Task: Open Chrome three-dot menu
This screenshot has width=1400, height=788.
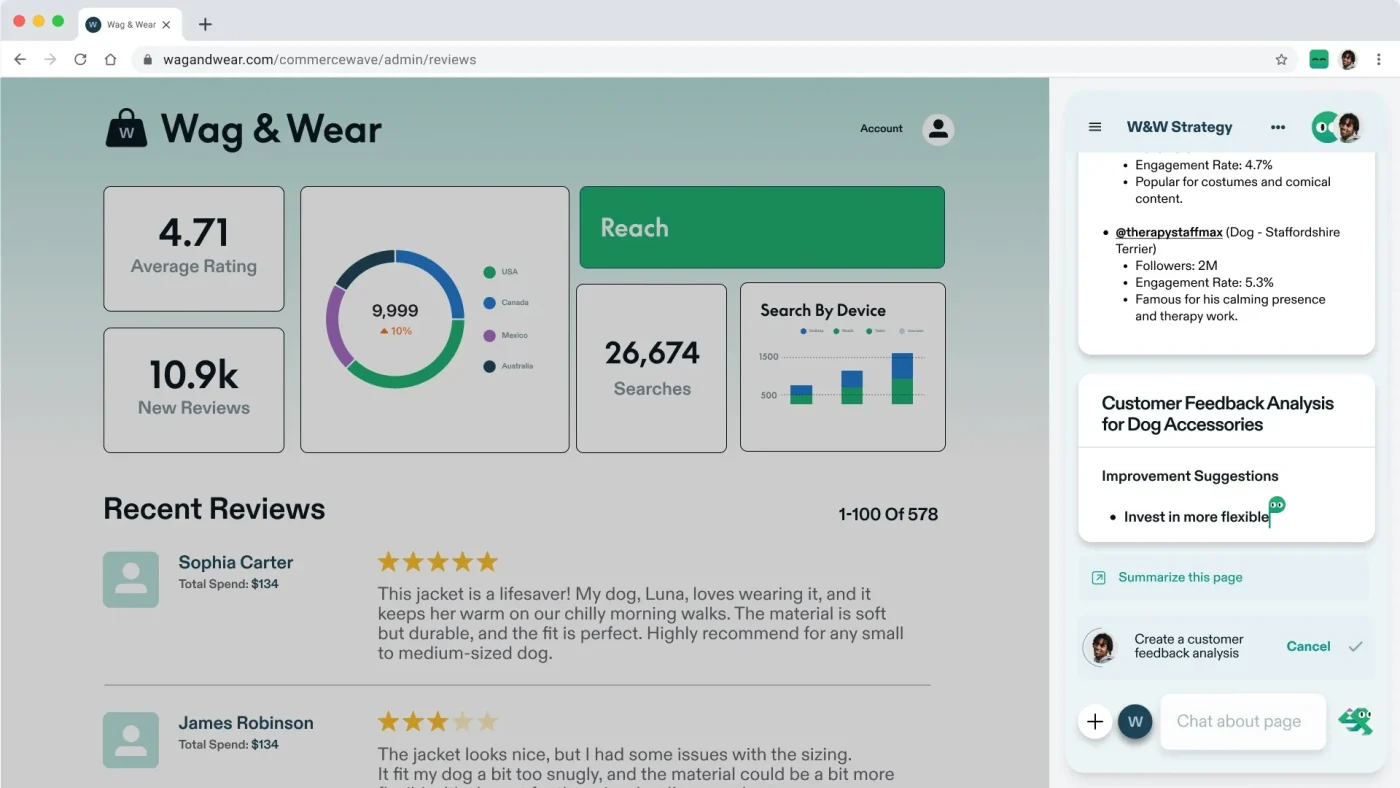Action: tap(1379, 60)
